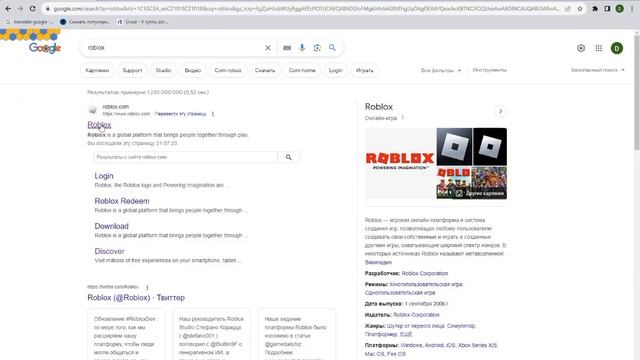Select the 'Com home' filter chip
This screenshot has height=360, width=640.
[x=302, y=70]
